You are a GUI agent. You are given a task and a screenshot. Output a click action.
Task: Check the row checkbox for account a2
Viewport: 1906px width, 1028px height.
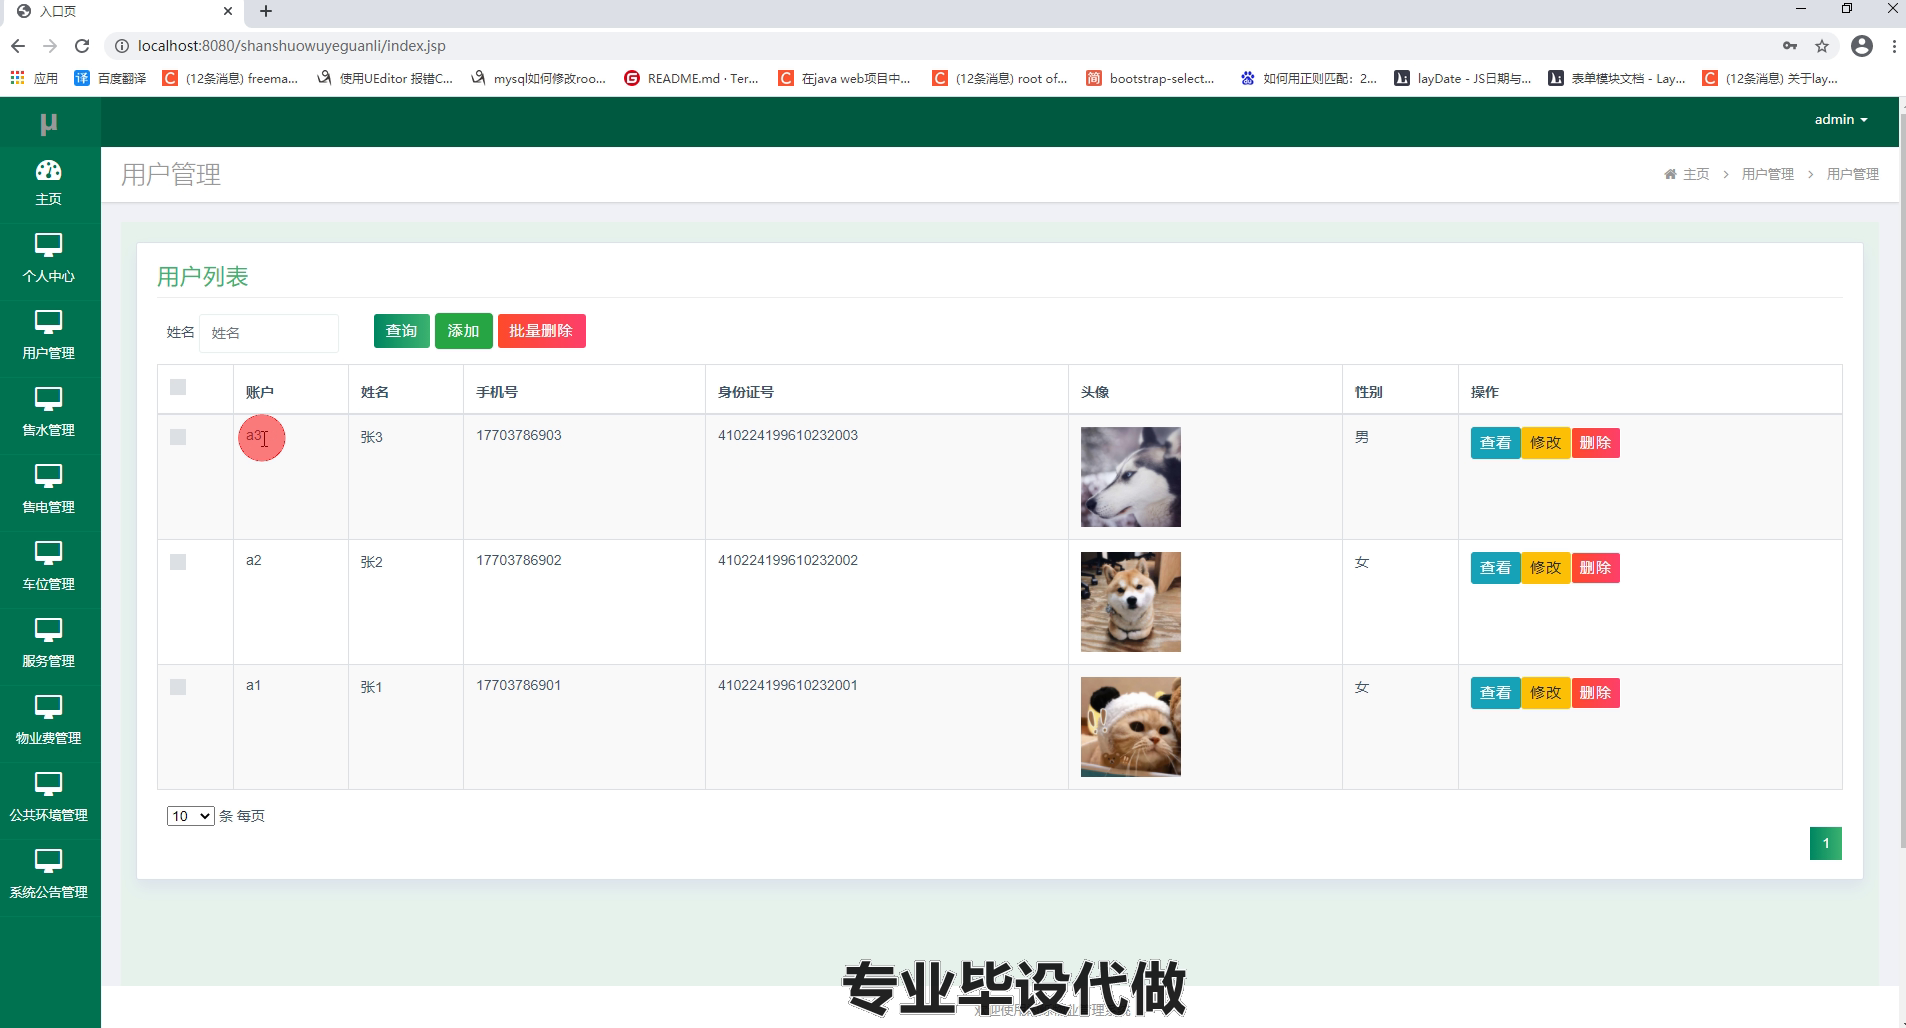click(x=178, y=562)
